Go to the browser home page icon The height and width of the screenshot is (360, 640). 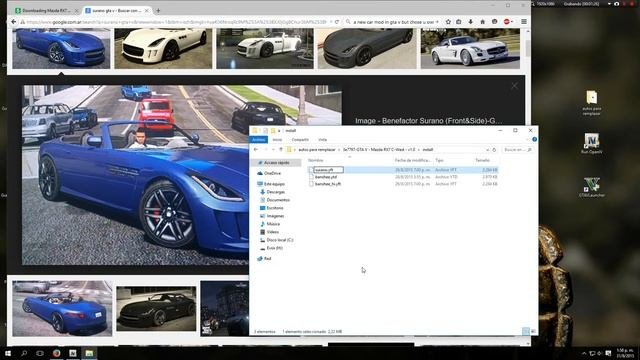point(482,22)
